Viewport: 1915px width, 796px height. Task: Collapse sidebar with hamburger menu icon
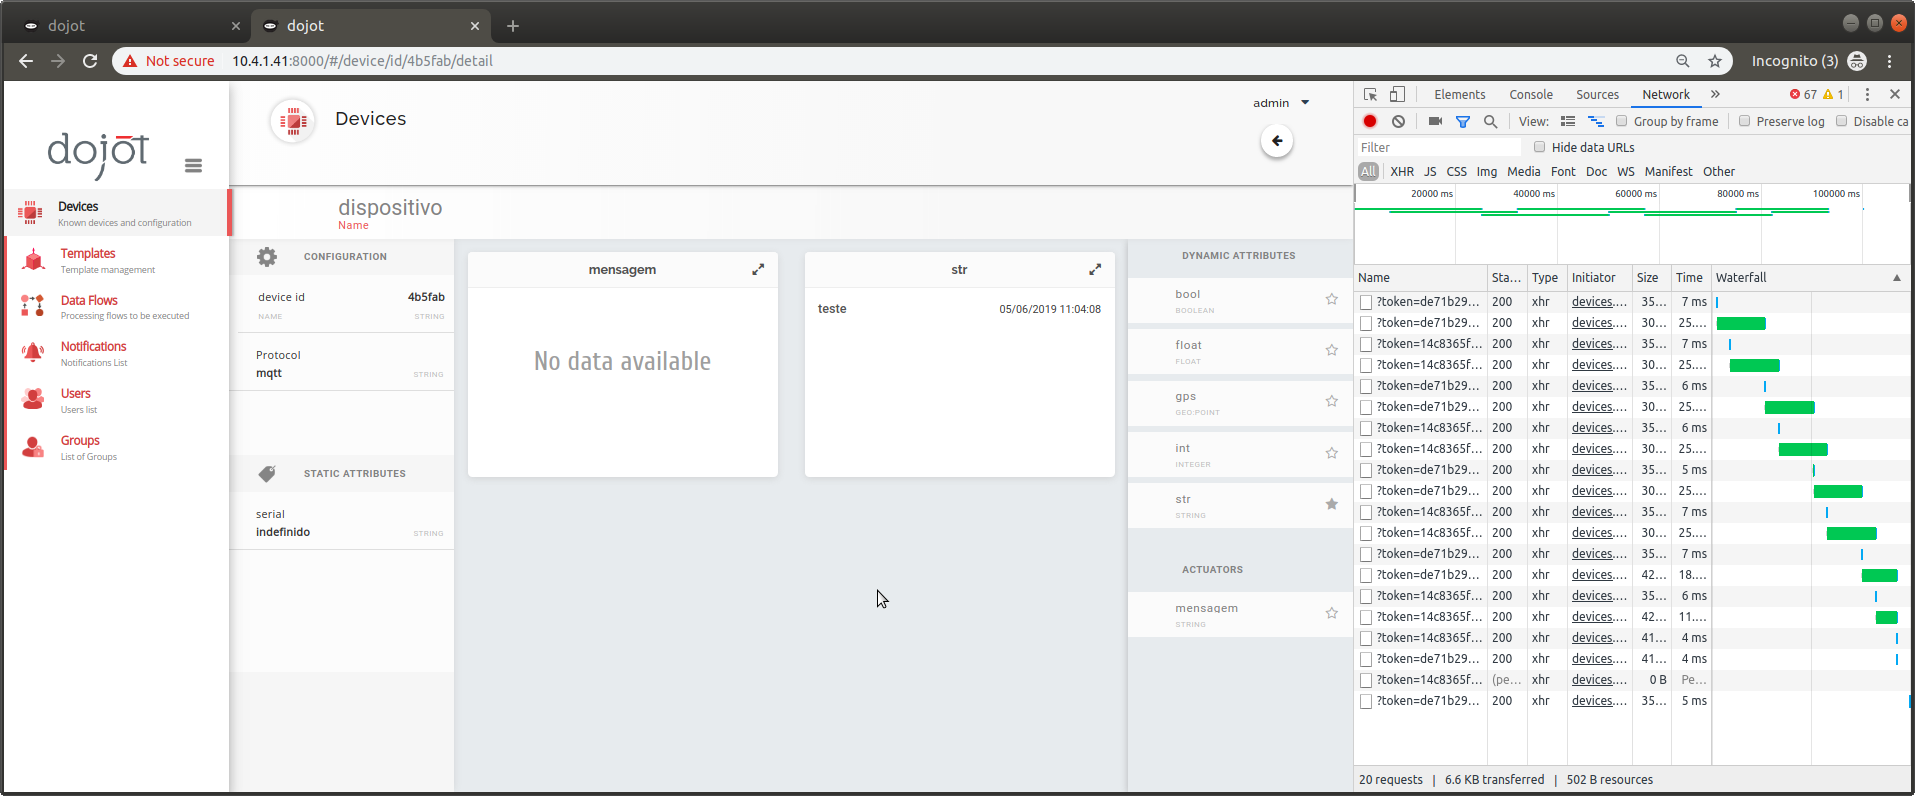pyautogui.click(x=194, y=166)
